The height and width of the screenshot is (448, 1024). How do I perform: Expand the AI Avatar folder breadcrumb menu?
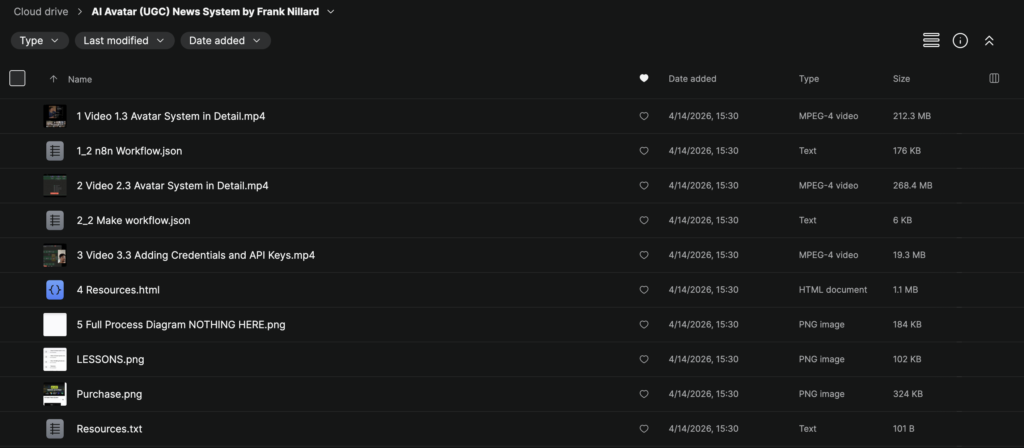tap(330, 12)
